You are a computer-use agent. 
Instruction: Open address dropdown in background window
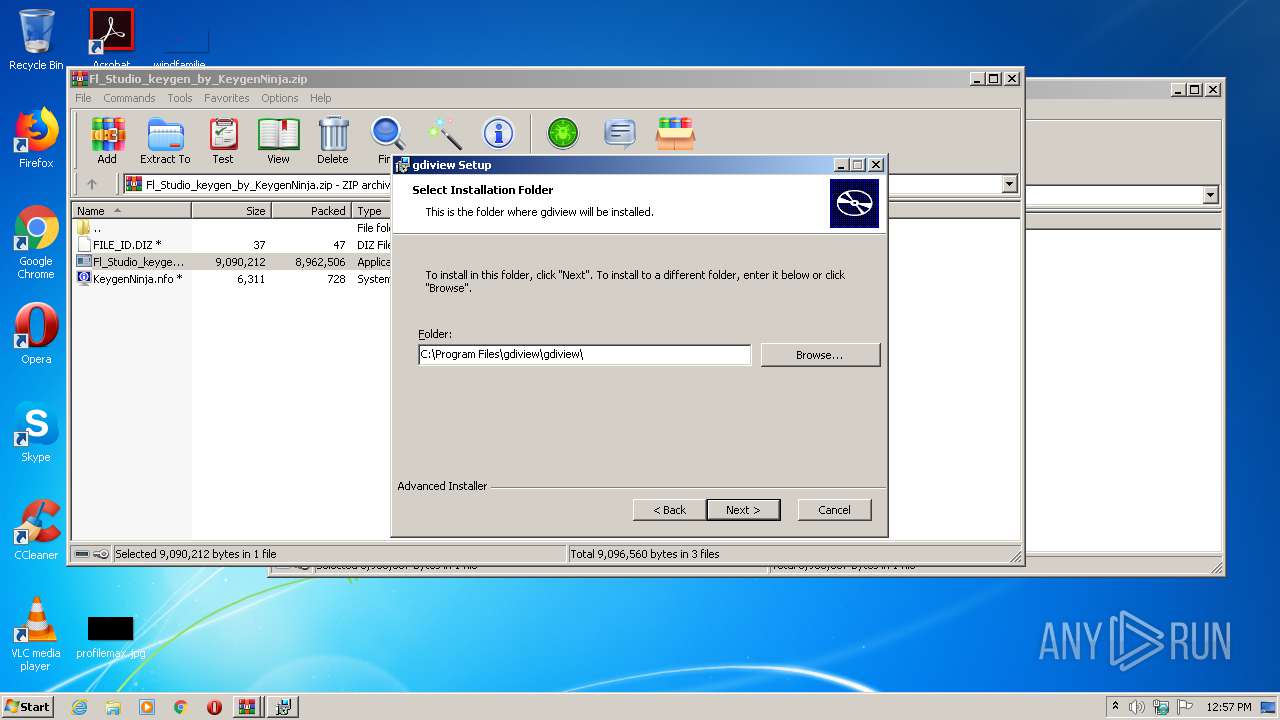coord(1211,195)
